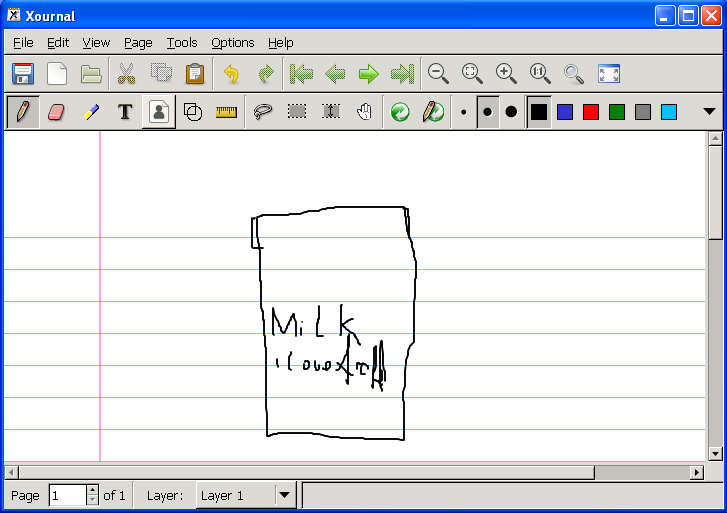Viewport: 727px width, 513px height.
Task: Decrease page number with spinner down
Action: [92, 501]
